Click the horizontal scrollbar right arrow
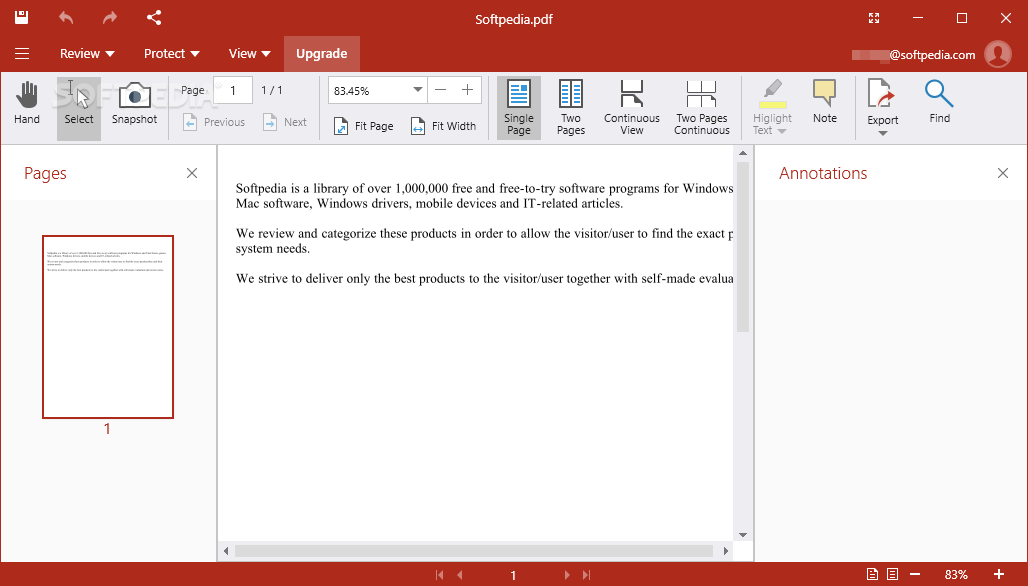 click(x=726, y=551)
